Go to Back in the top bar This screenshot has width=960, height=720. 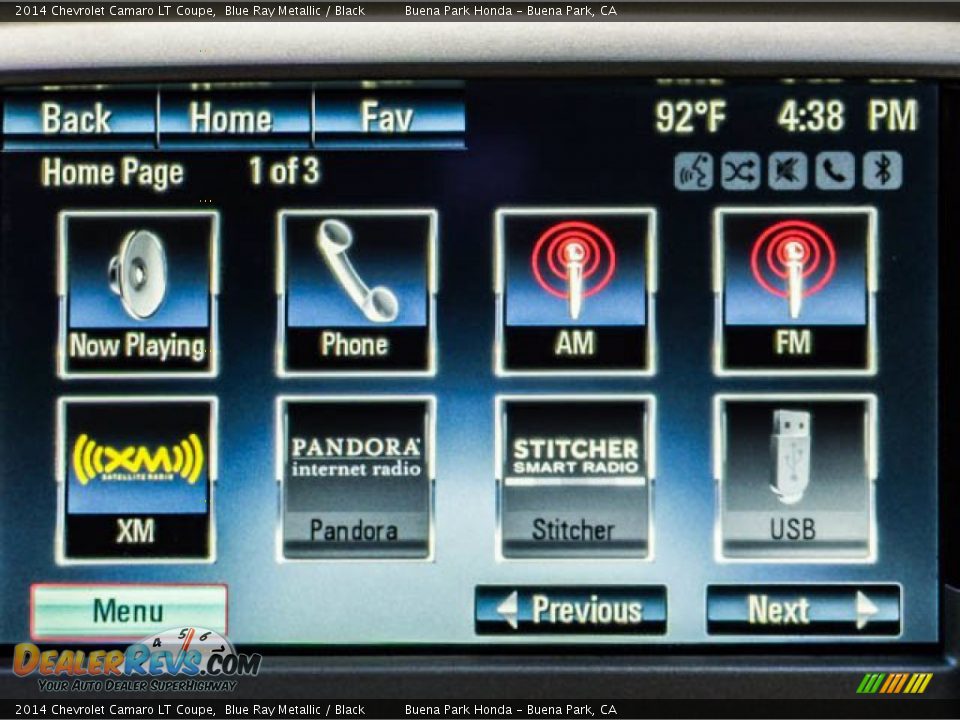pyautogui.click(x=79, y=118)
